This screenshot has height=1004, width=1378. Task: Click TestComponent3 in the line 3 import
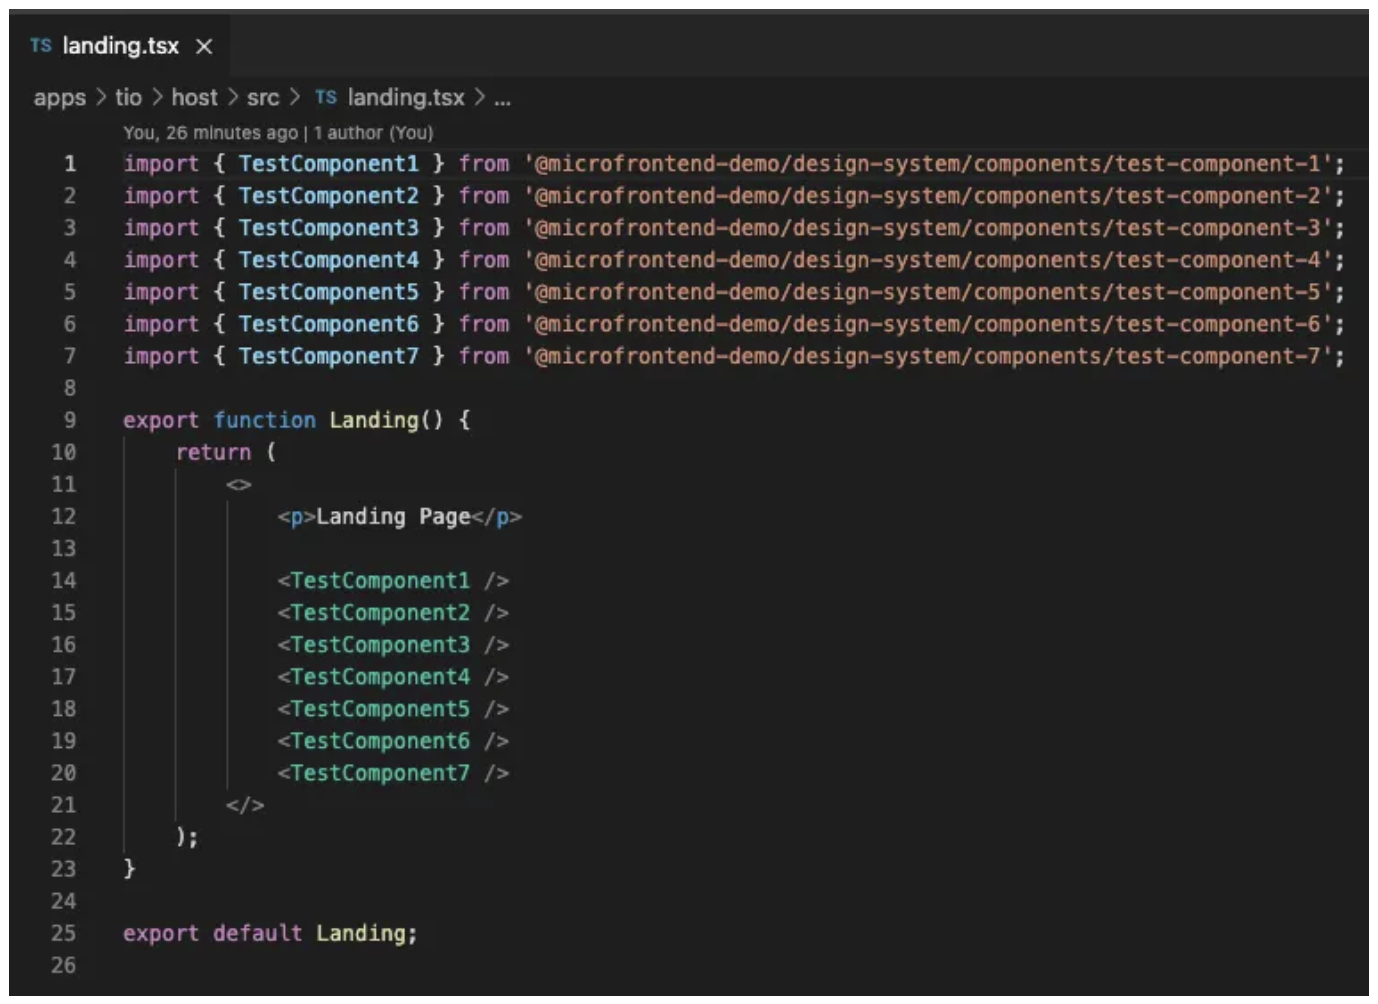328,228
